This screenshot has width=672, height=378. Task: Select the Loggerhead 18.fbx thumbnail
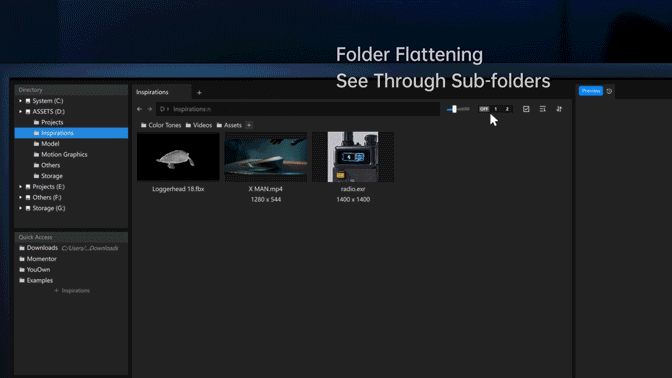[178, 157]
